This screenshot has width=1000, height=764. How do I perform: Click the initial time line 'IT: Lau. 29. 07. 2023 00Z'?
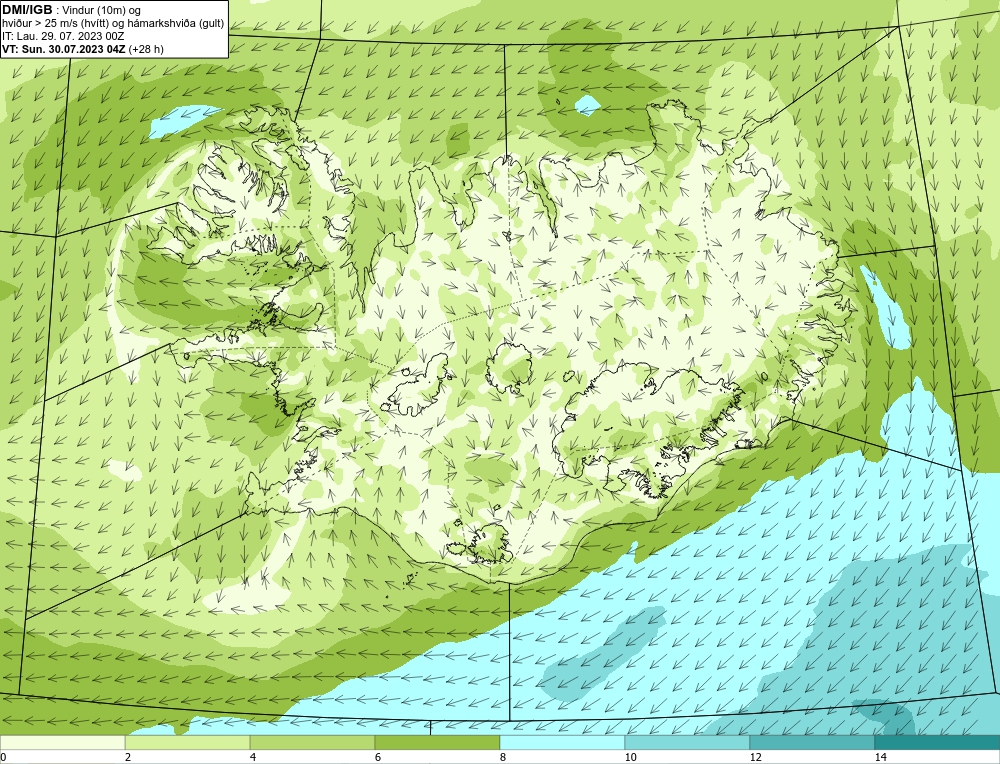[63, 36]
